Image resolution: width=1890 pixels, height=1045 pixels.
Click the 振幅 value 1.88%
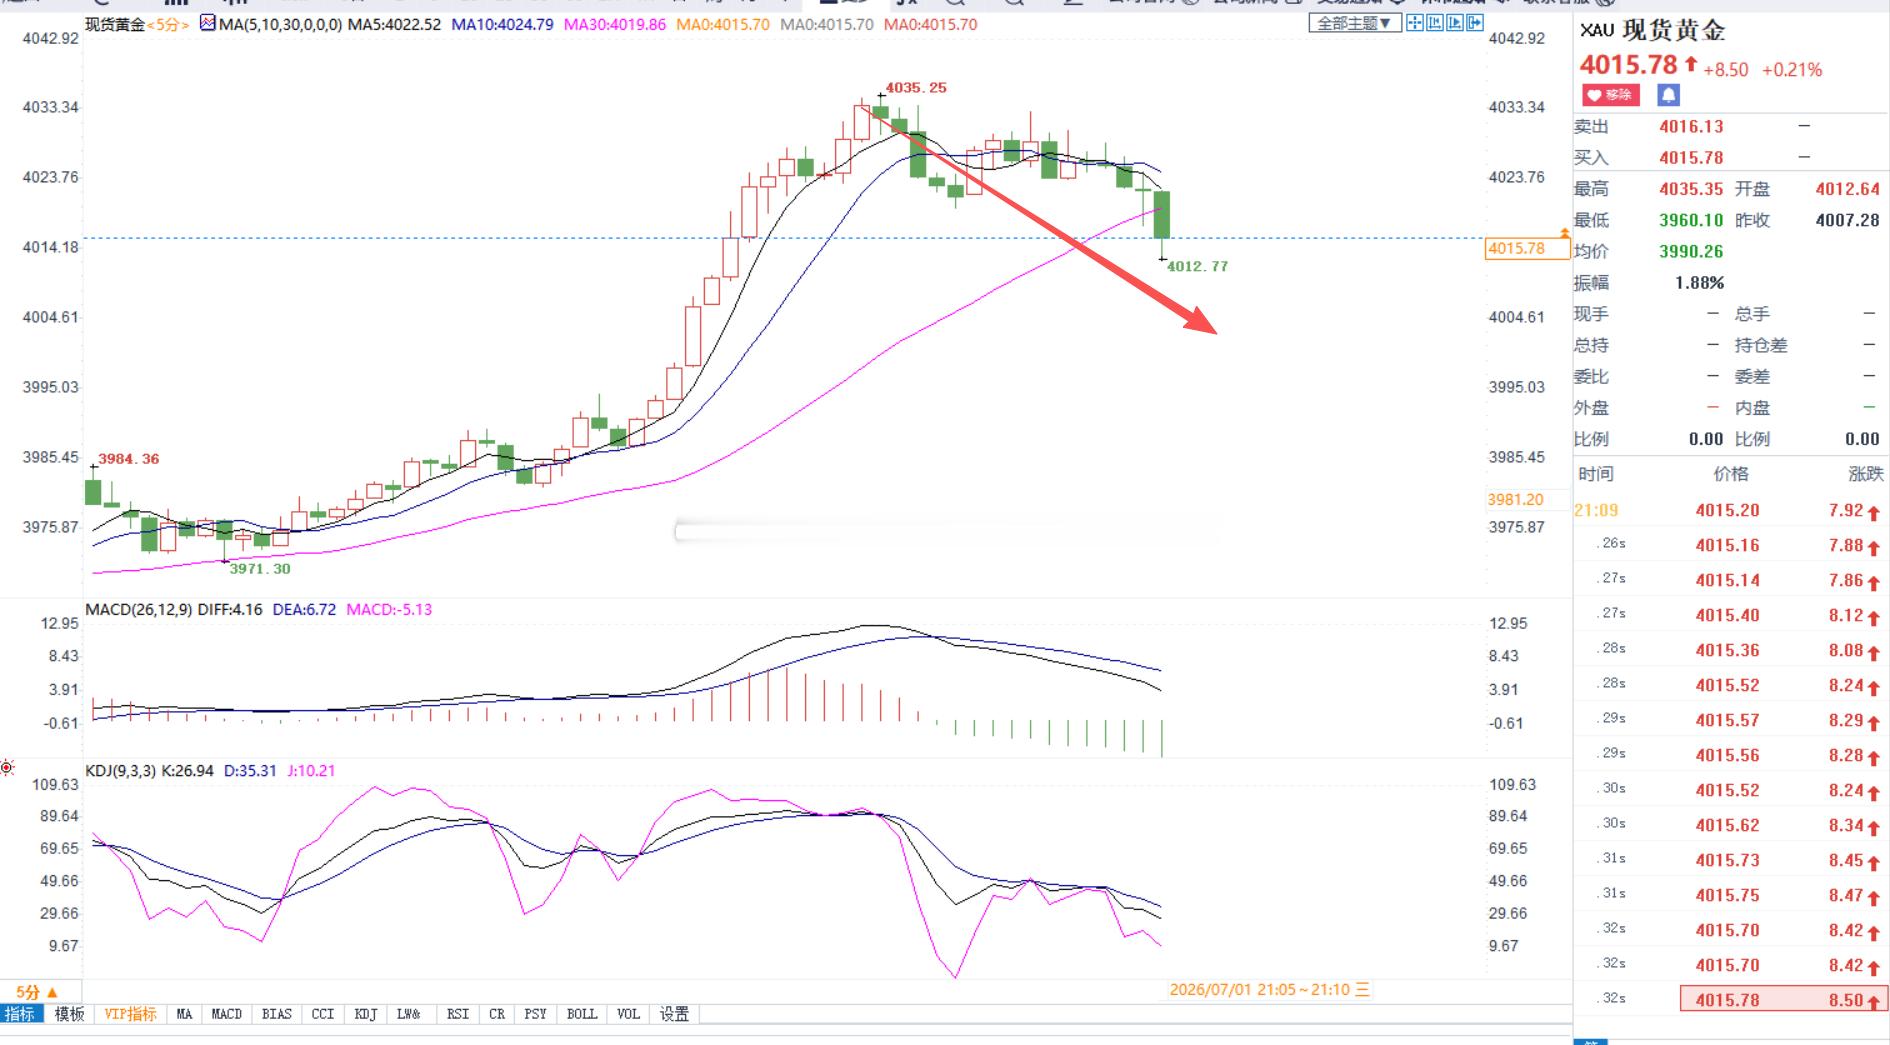point(1700,283)
